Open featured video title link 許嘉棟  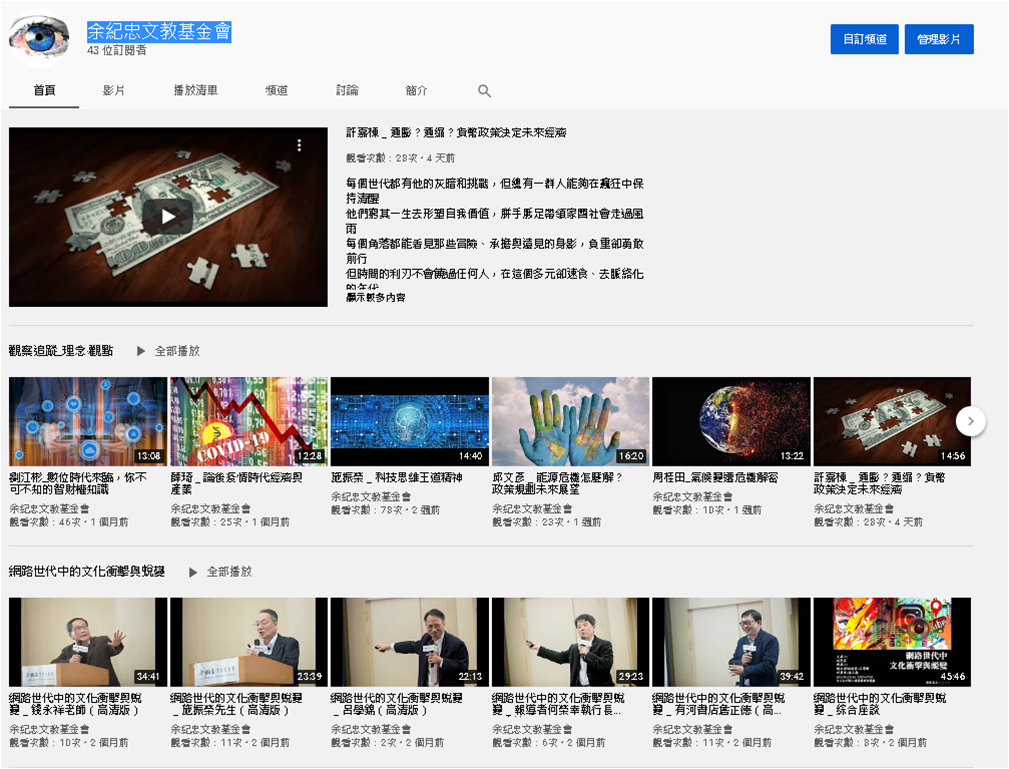click(456, 133)
